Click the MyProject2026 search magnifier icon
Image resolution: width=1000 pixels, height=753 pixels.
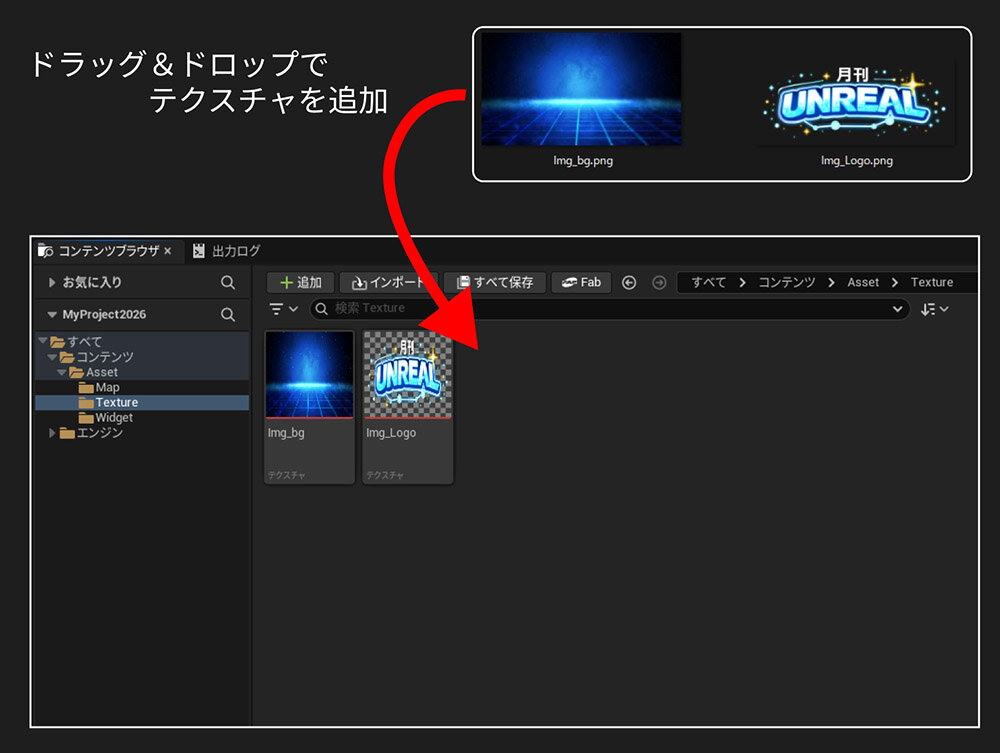tap(228, 315)
